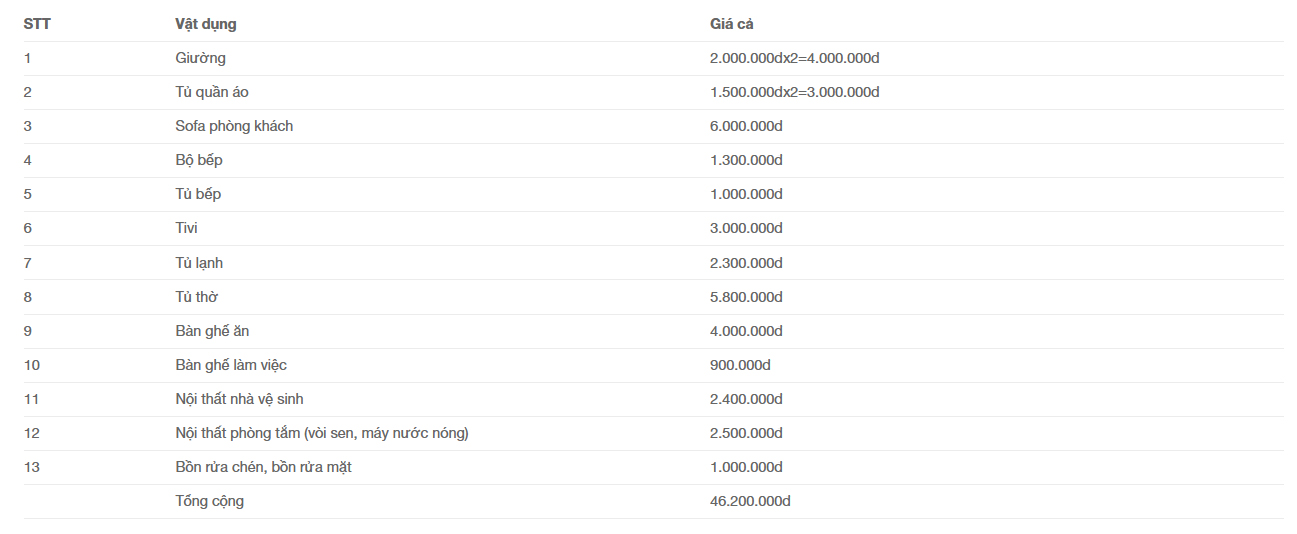Click the "STT" column header
1297x534 pixels.
37,24
